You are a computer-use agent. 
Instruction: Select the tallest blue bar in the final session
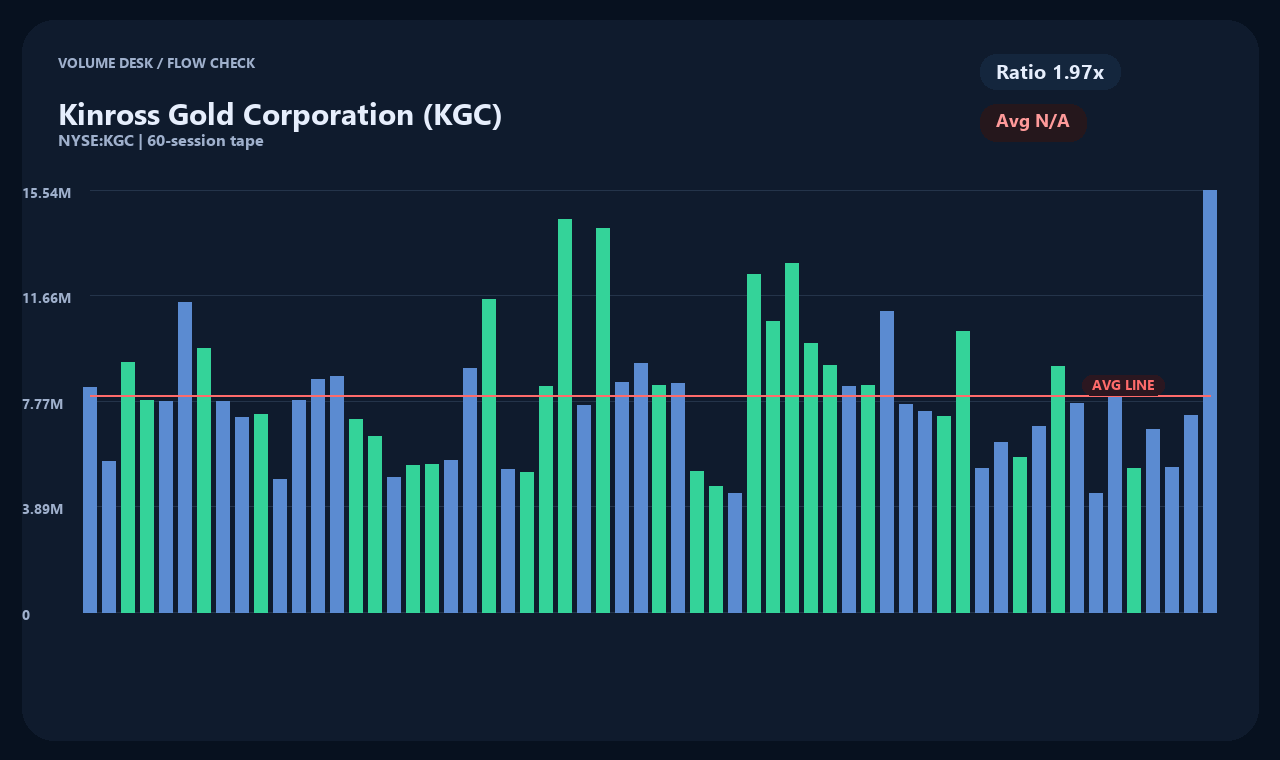point(1210,401)
